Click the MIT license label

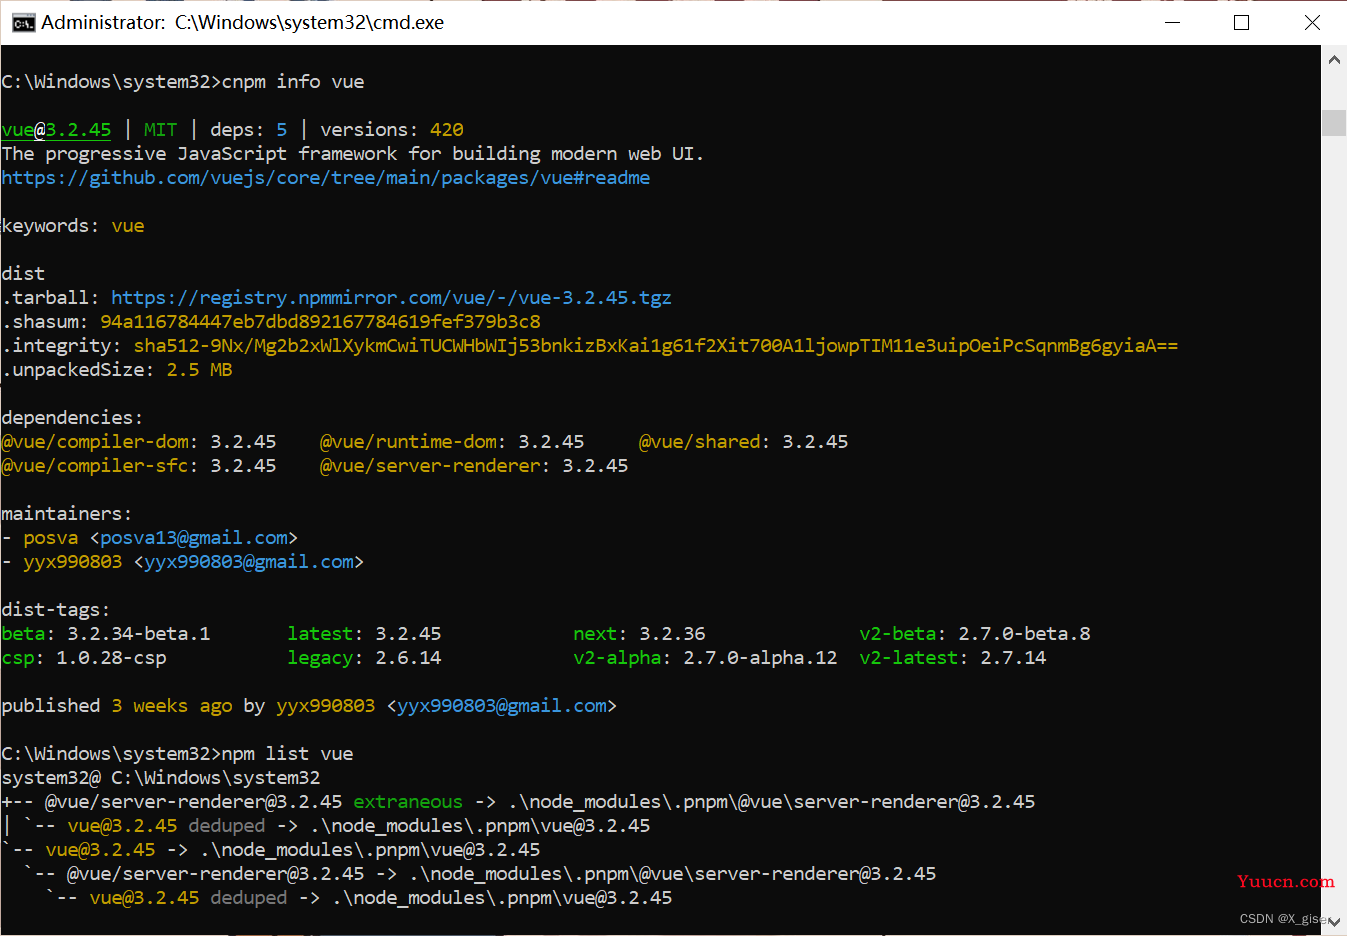160,130
